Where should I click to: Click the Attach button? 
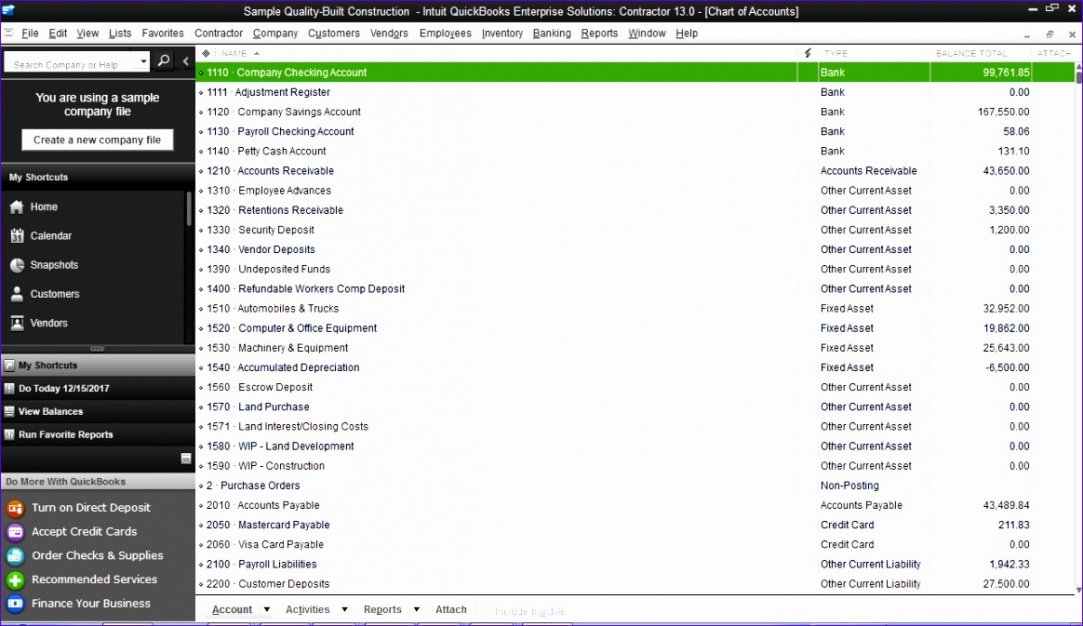pos(451,609)
